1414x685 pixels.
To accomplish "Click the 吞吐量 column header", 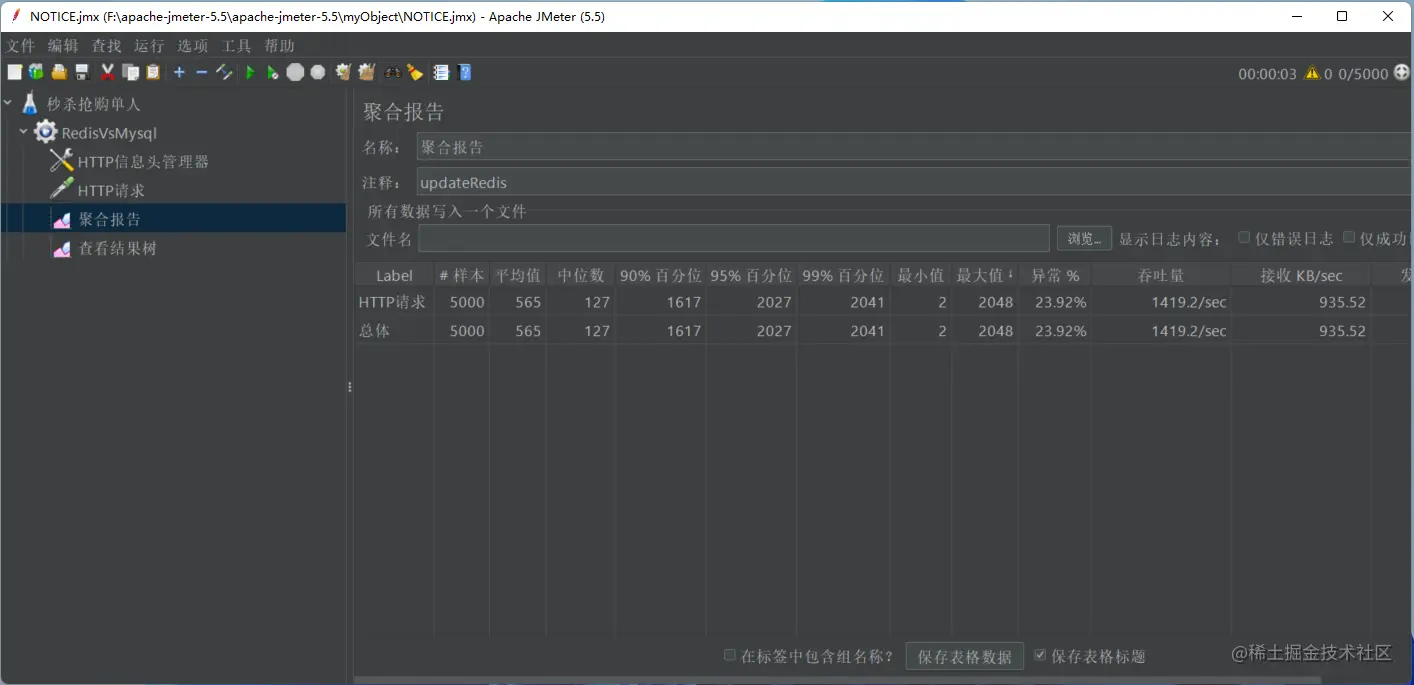I will click(x=1161, y=275).
